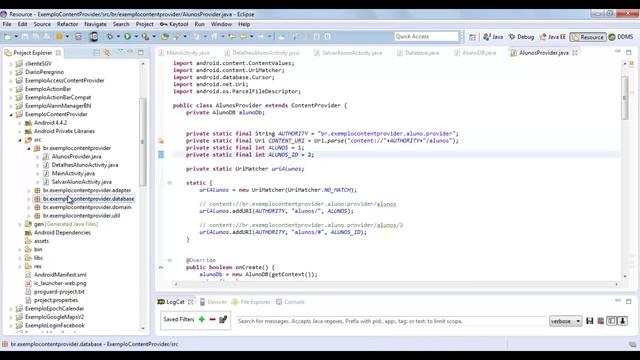Minimize the LogCat panel using its minimize icon

tap(618, 301)
